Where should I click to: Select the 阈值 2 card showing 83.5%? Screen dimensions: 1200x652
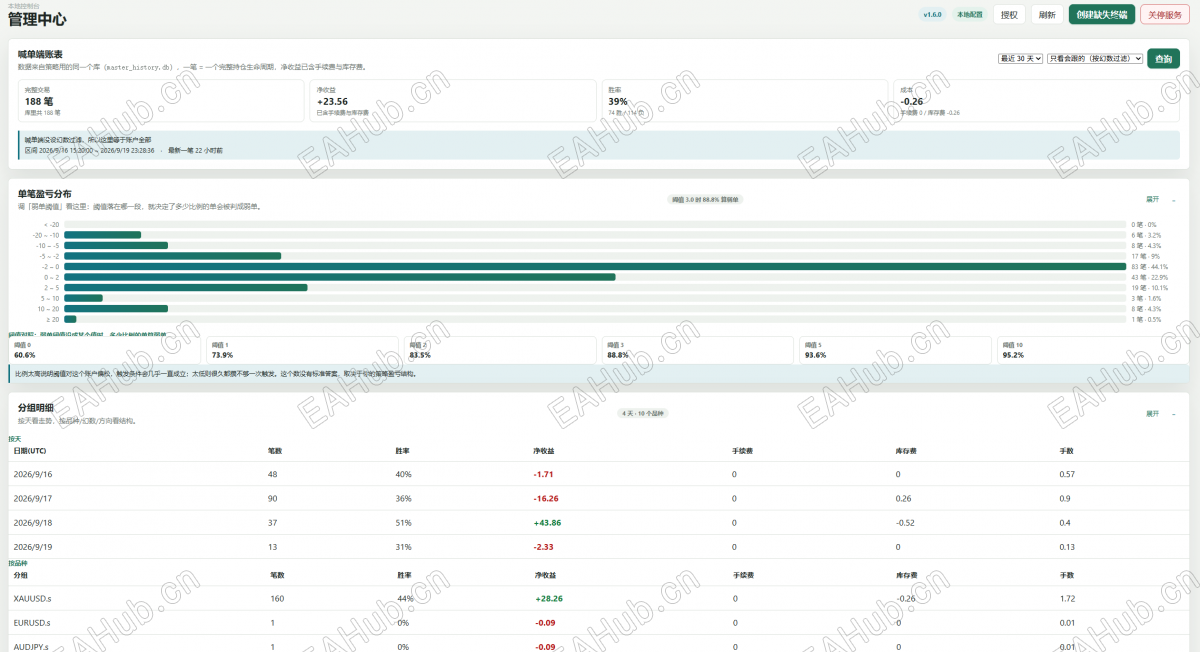[x=500, y=350]
